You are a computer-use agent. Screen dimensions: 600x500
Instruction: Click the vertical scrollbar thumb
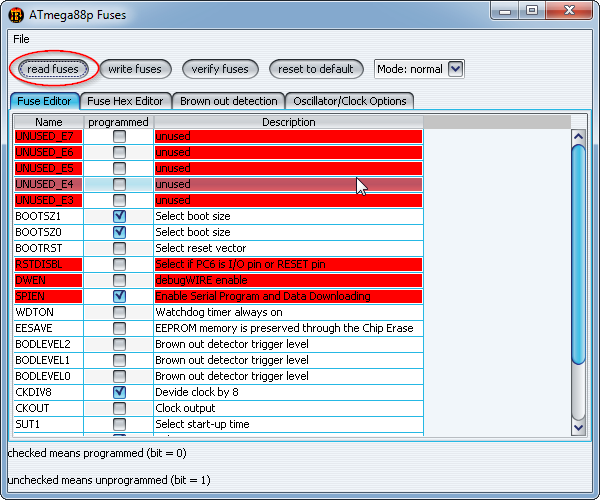pyautogui.click(x=578, y=254)
